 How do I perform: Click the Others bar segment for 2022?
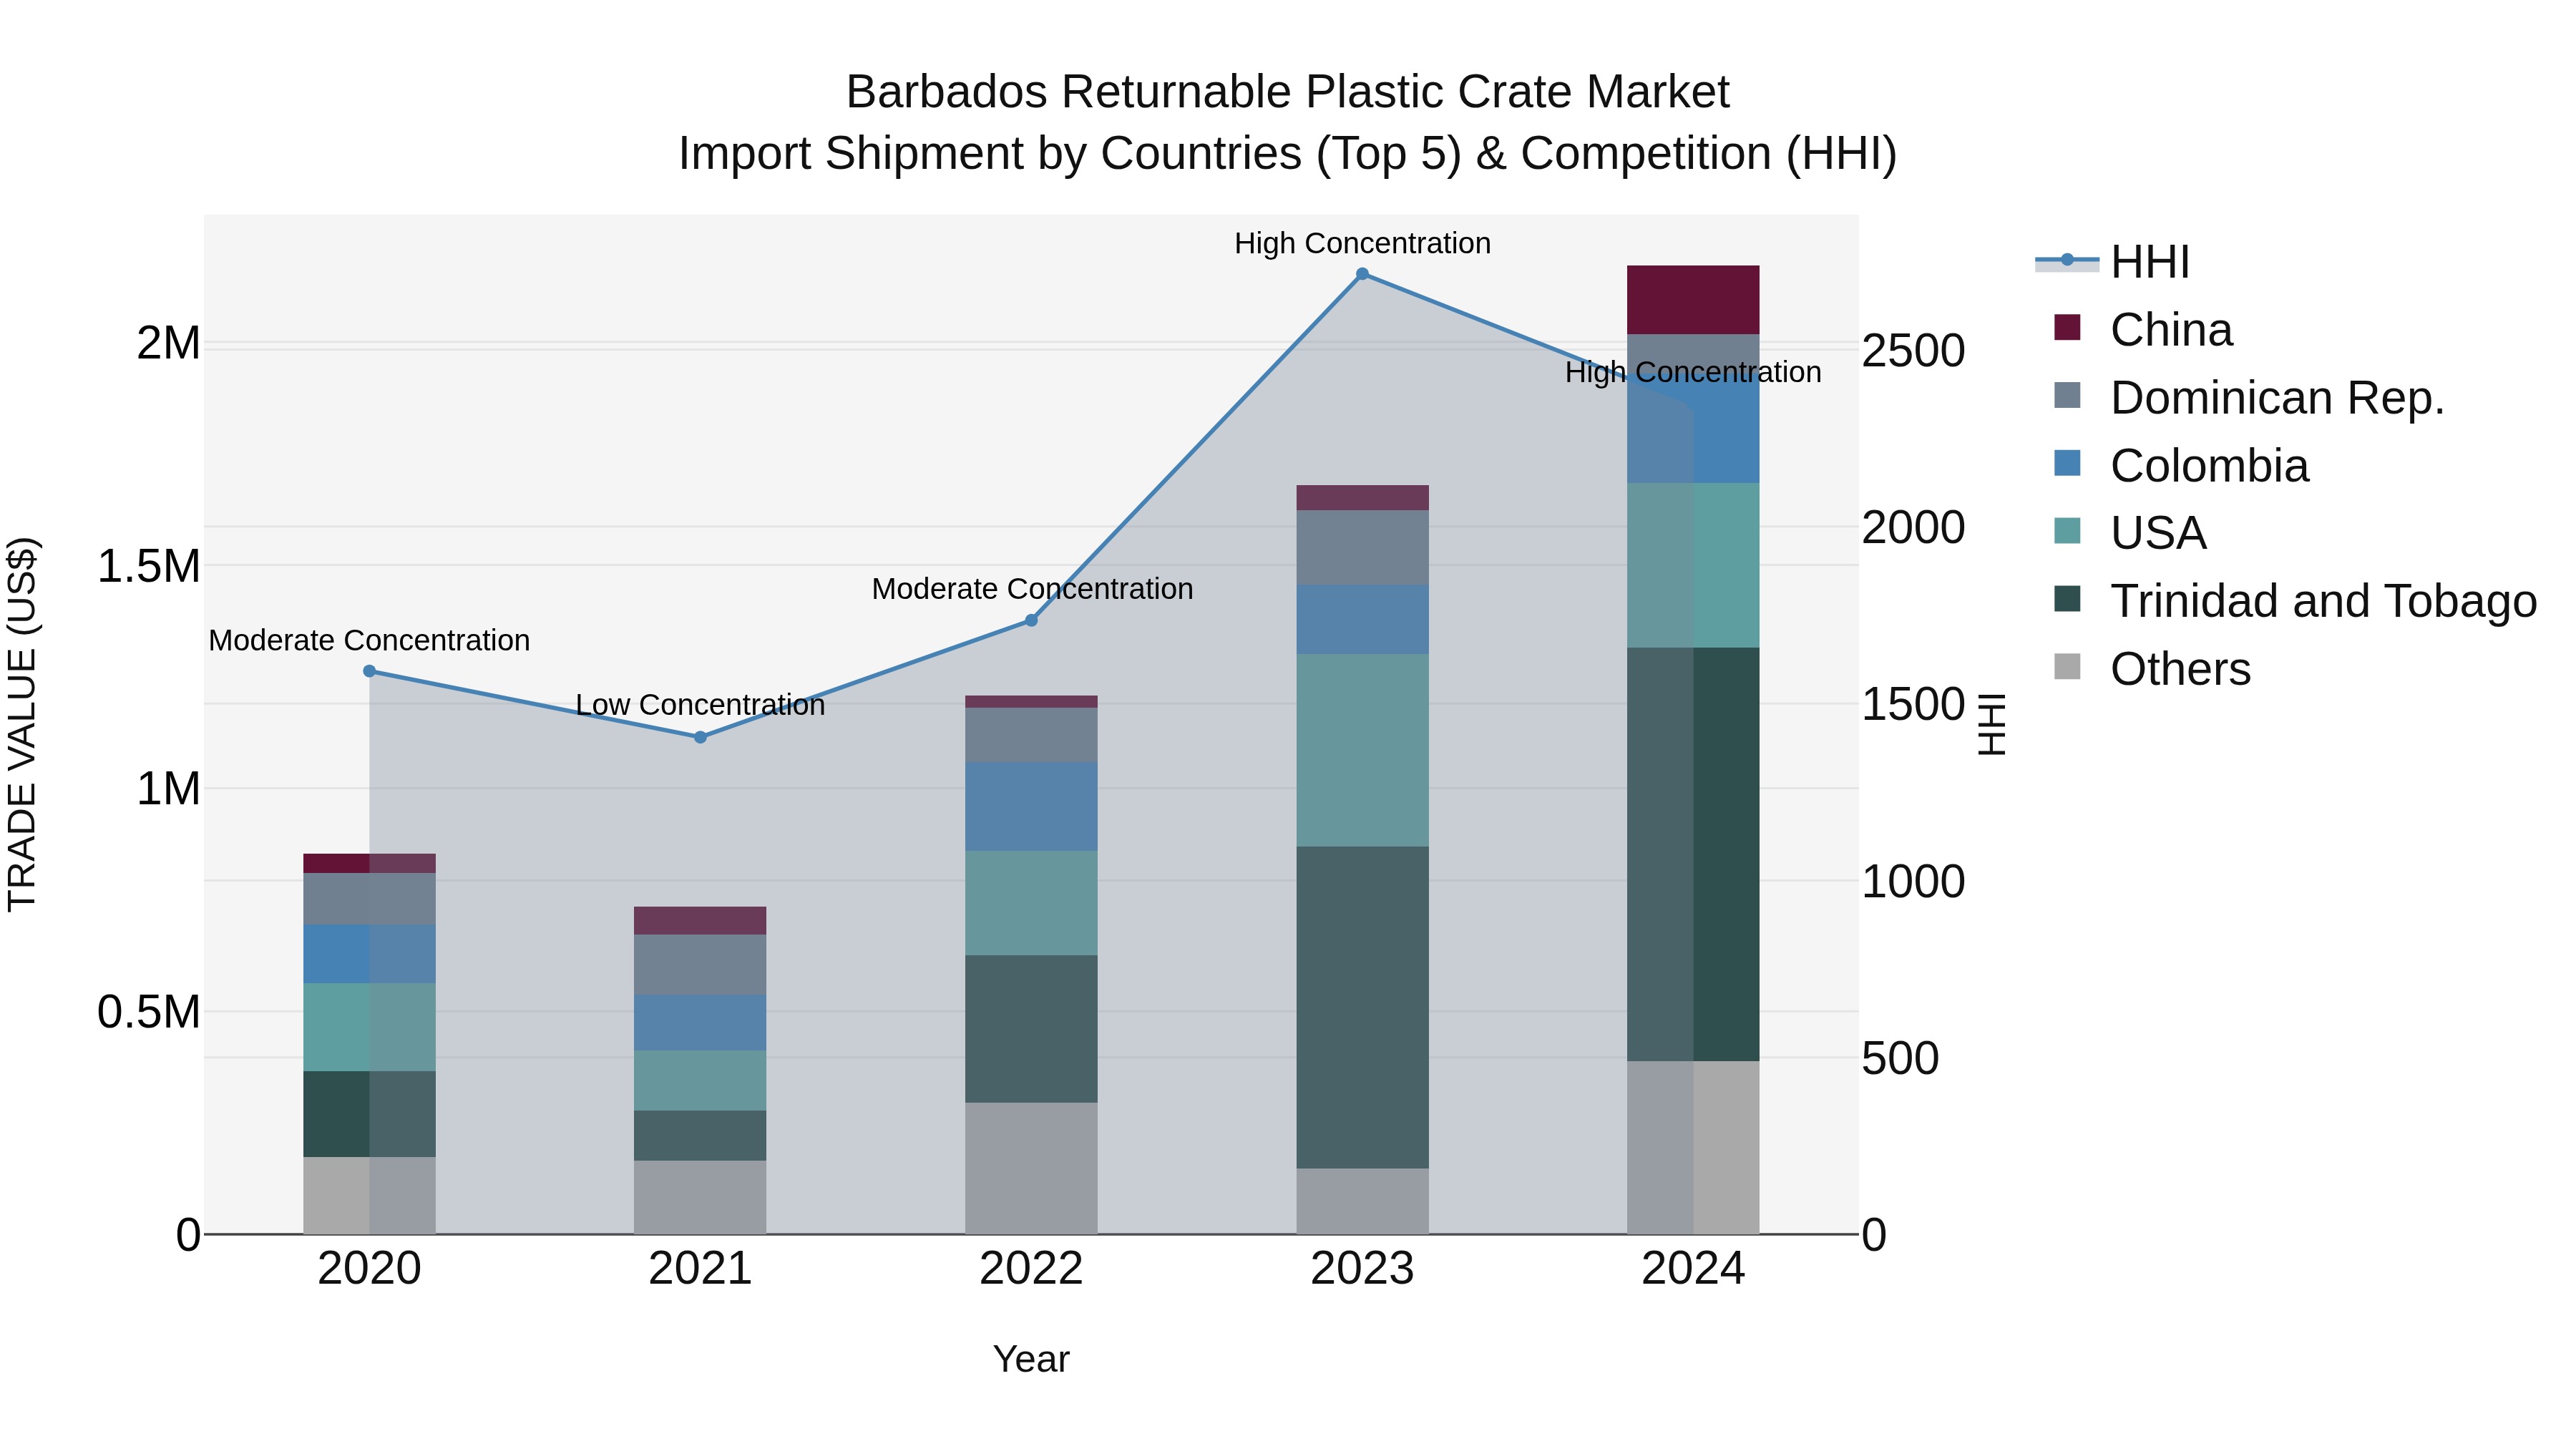[1031, 1168]
